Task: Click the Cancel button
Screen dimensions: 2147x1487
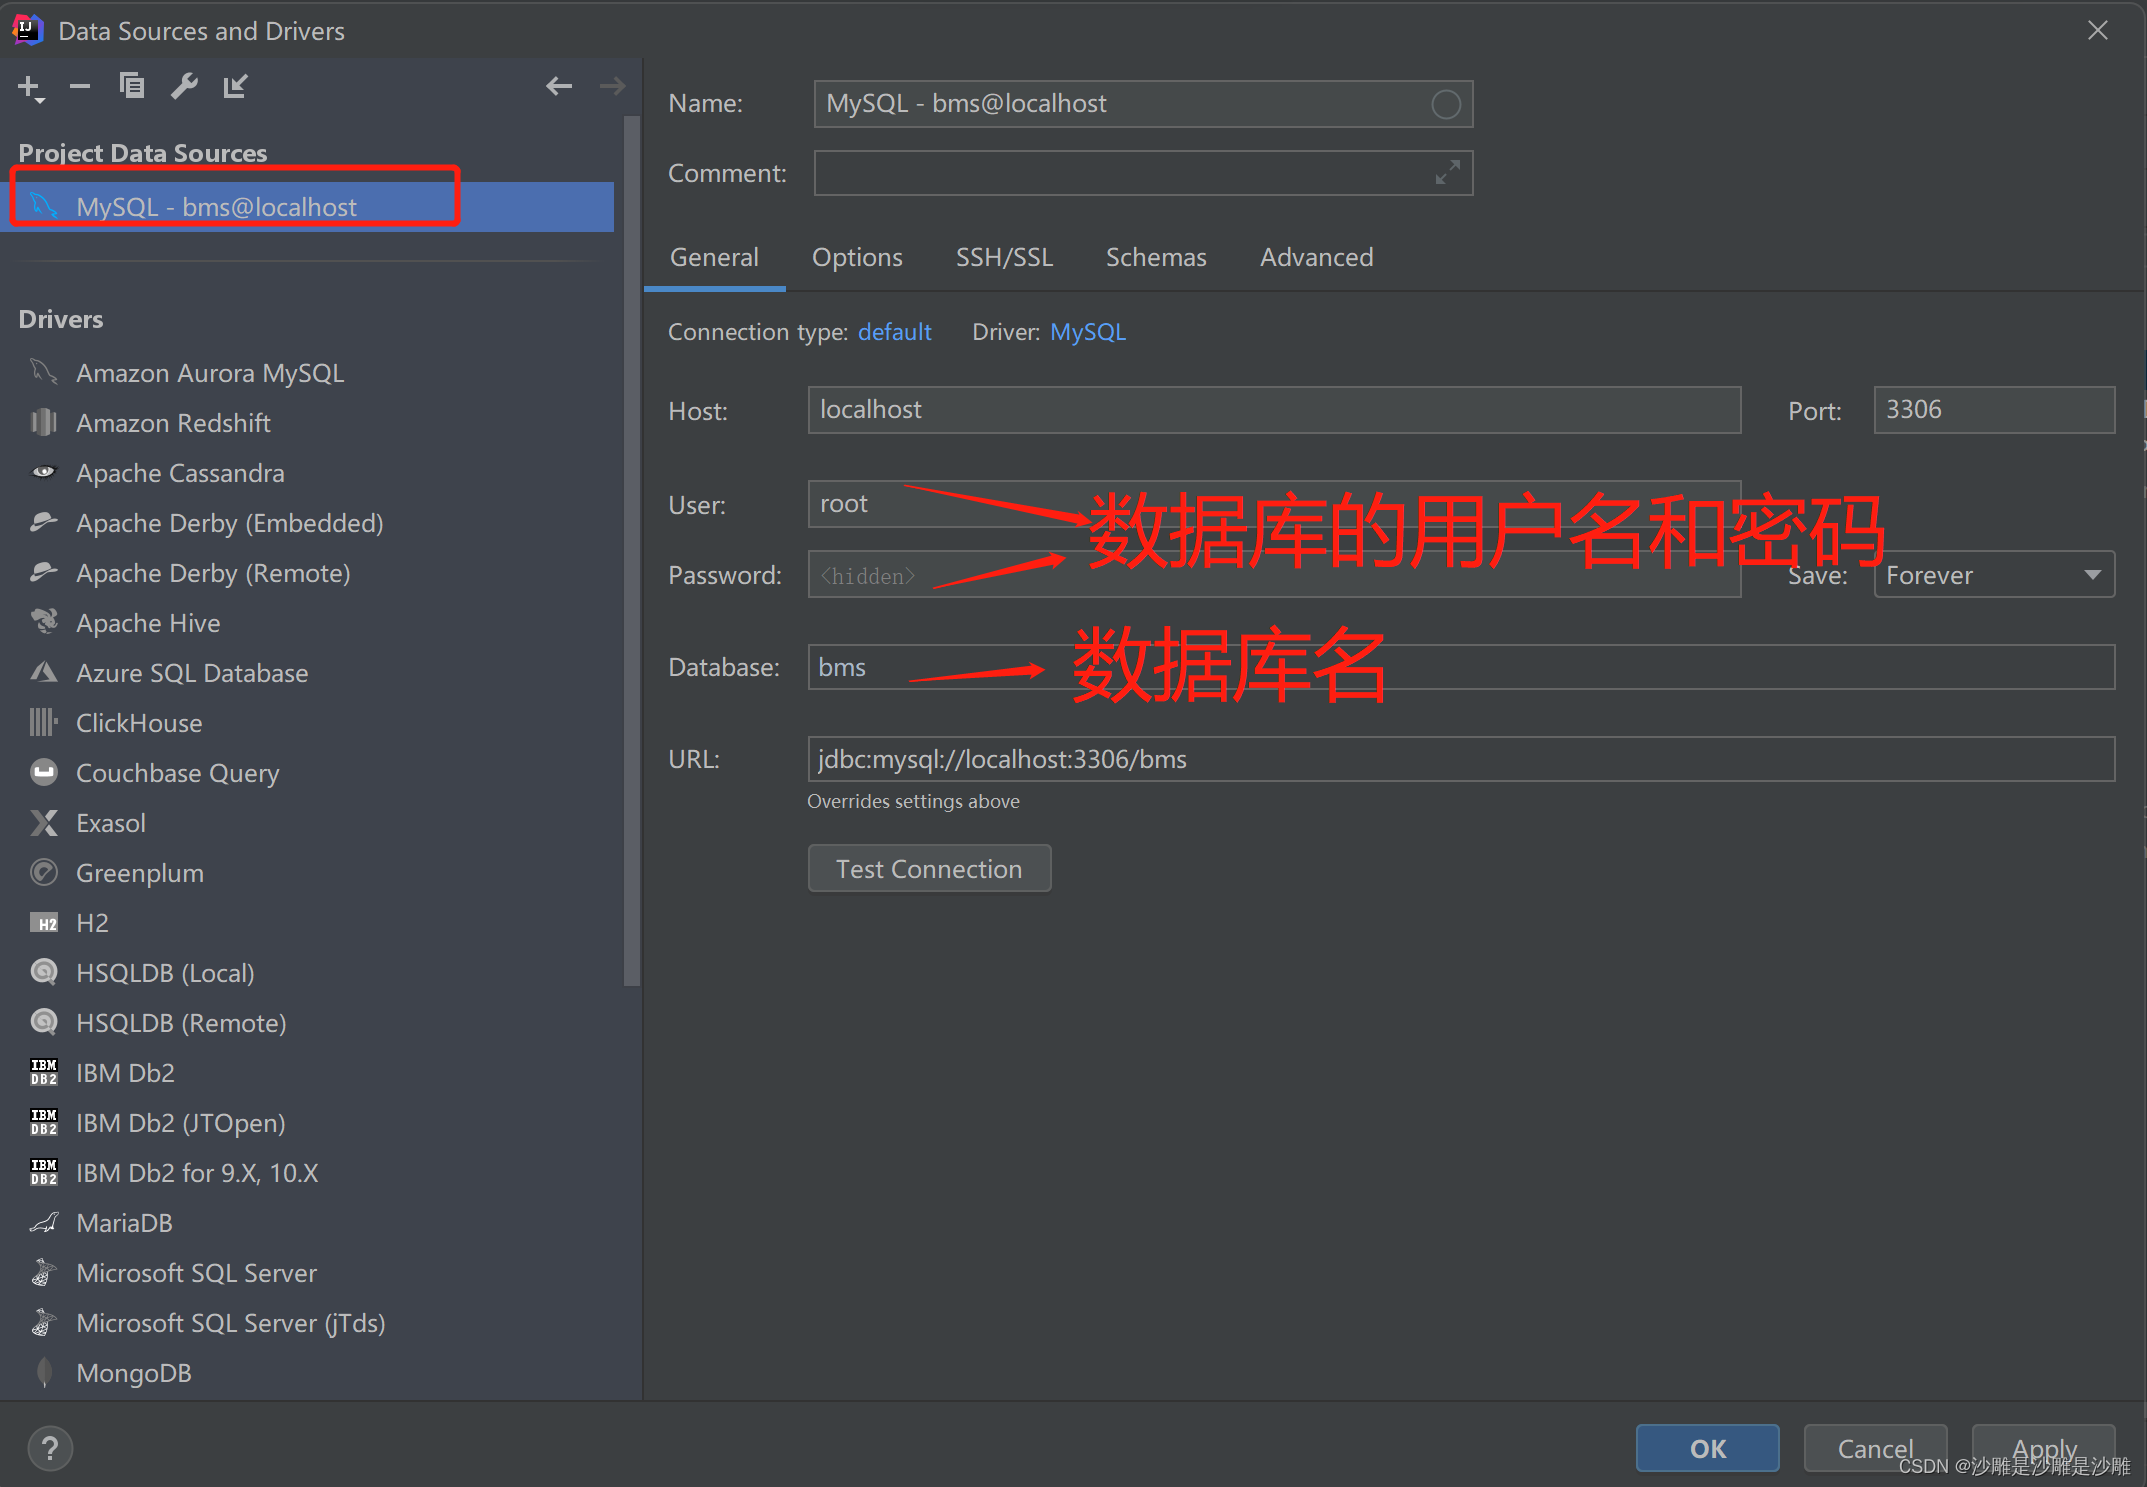Action: [1875, 1448]
